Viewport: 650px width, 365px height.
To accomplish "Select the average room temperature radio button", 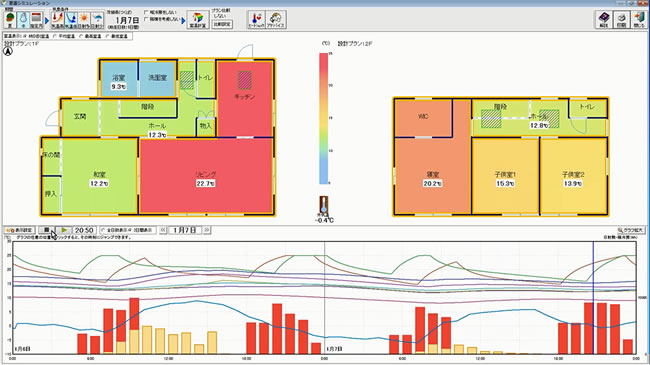I will click(x=55, y=36).
